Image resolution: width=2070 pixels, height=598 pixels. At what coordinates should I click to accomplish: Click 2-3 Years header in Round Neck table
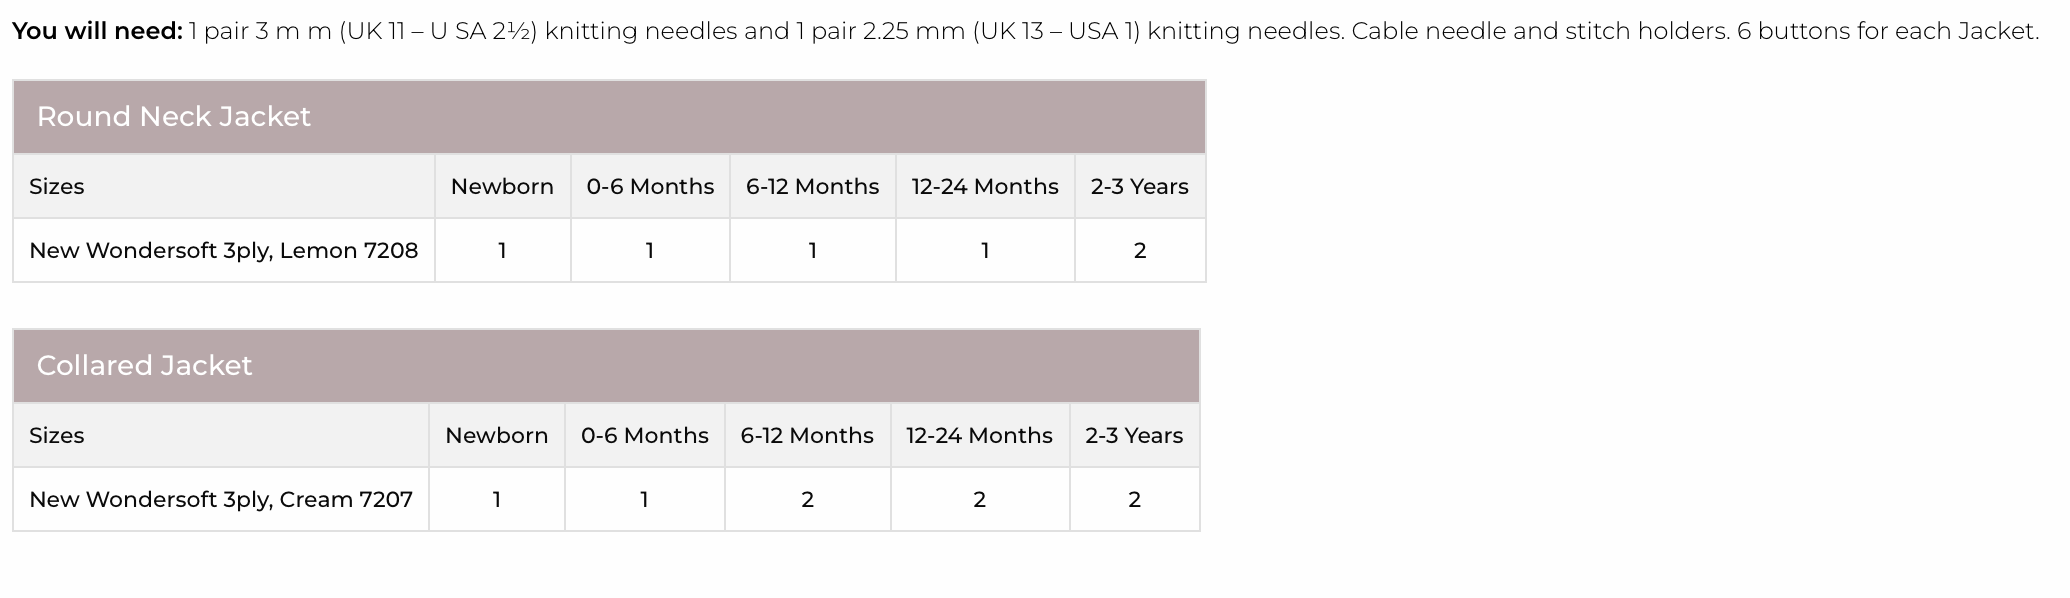point(1139,187)
